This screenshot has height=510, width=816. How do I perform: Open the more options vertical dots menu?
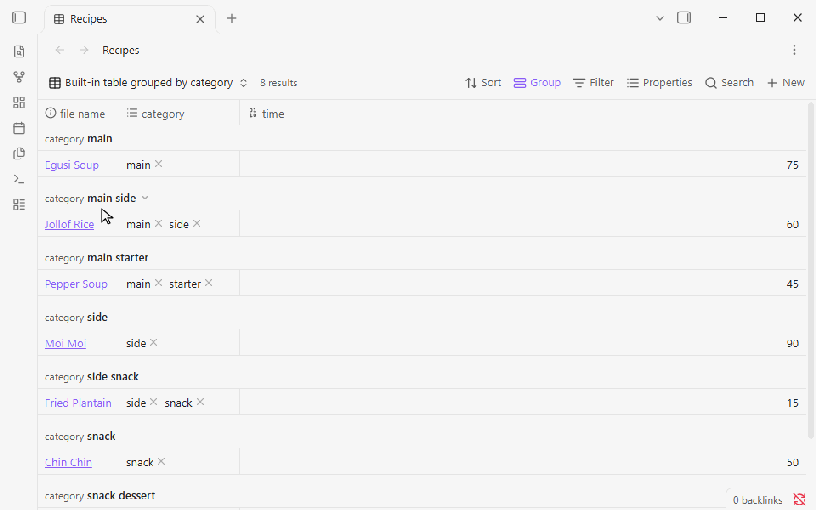(x=794, y=50)
